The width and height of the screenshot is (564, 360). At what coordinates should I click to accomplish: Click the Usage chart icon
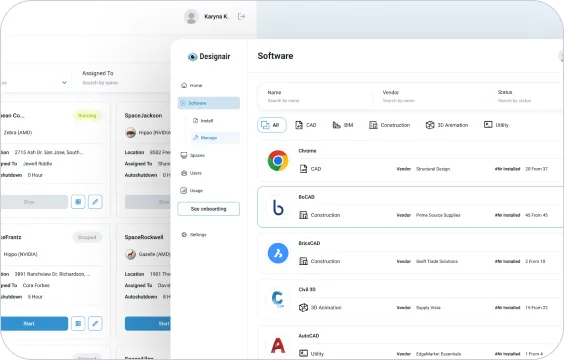click(184, 191)
